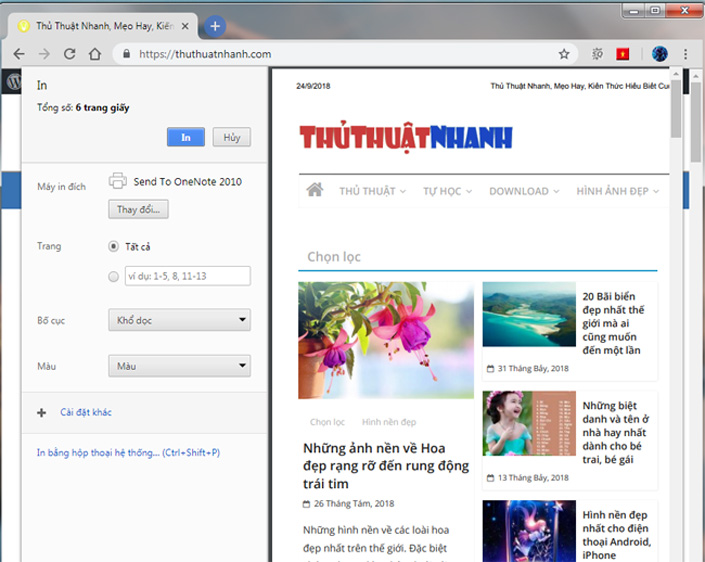The width and height of the screenshot is (705, 562).
Task: Switch to the Thủ Thuật Nhanh browser tab
Action: point(104,27)
